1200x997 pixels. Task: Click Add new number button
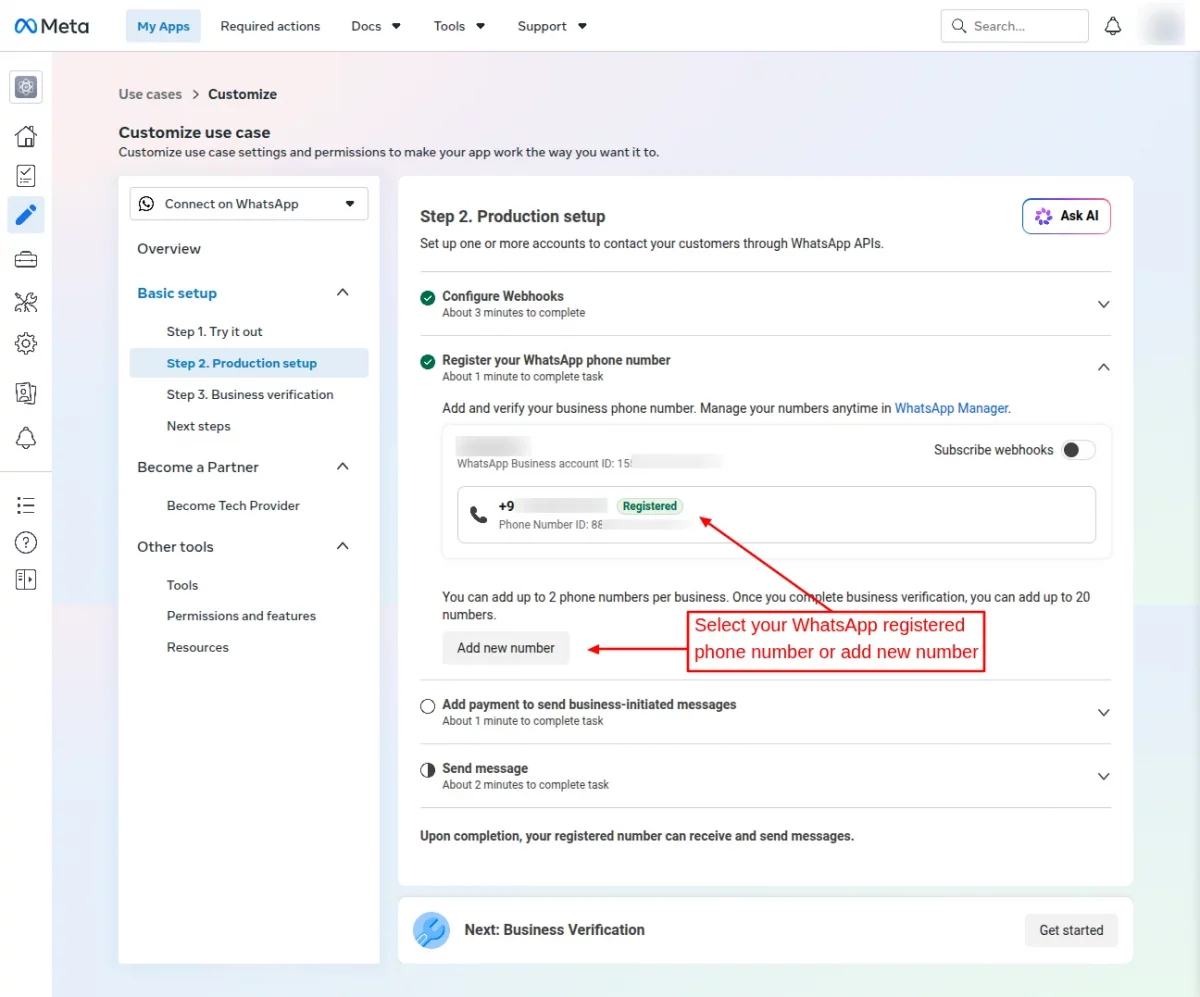point(506,648)
